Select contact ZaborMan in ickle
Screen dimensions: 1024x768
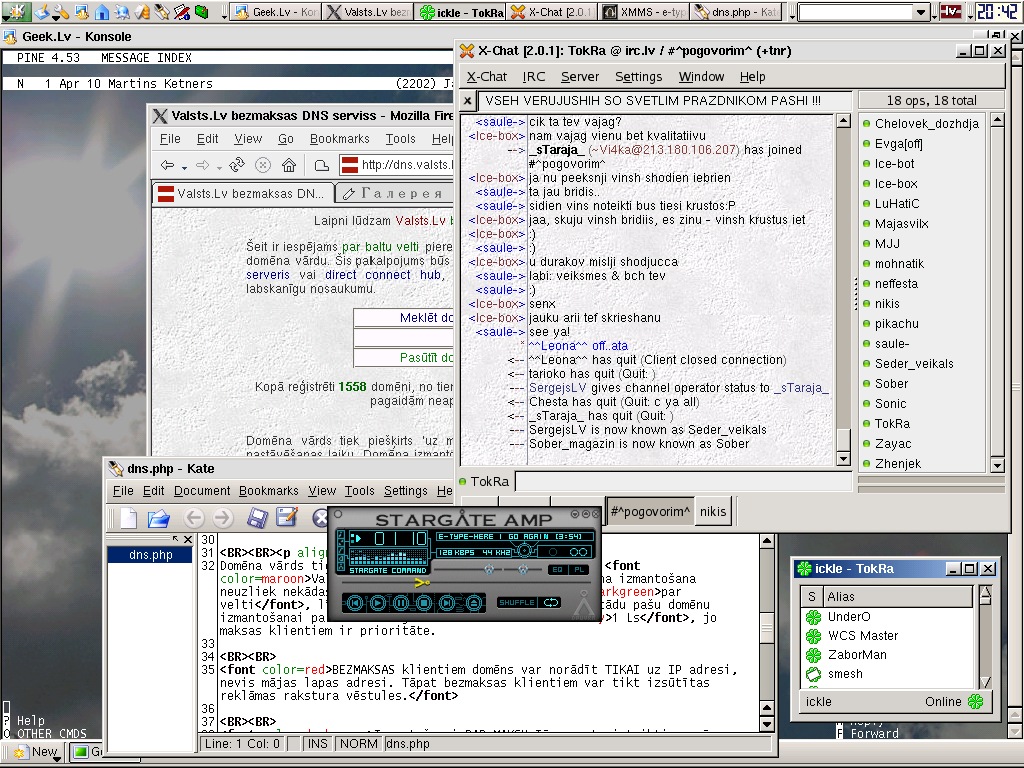click(857, 654)
